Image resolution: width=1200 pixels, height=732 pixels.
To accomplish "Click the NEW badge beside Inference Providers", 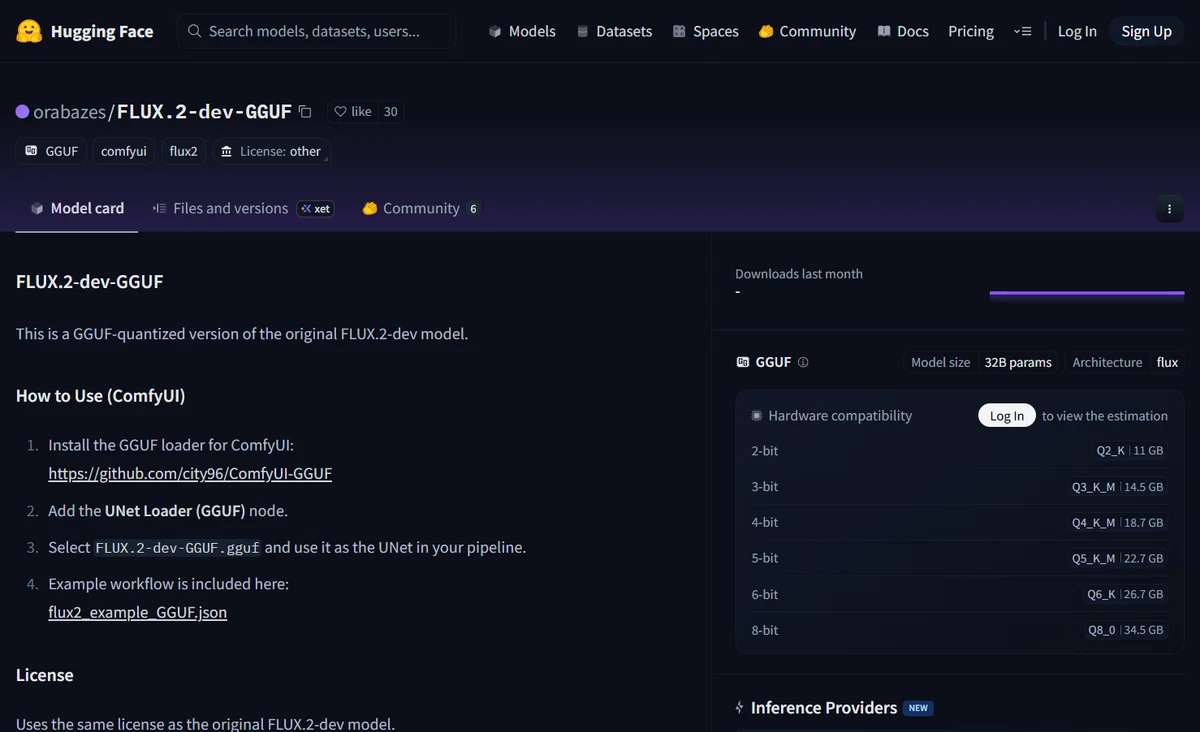I will click(918, 708).
